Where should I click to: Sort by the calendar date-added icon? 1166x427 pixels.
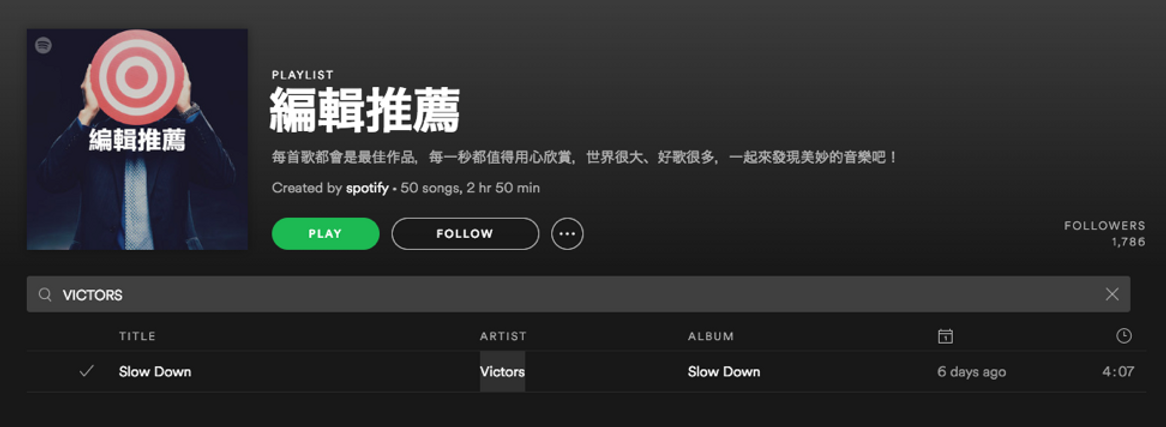tap(945, 336)
